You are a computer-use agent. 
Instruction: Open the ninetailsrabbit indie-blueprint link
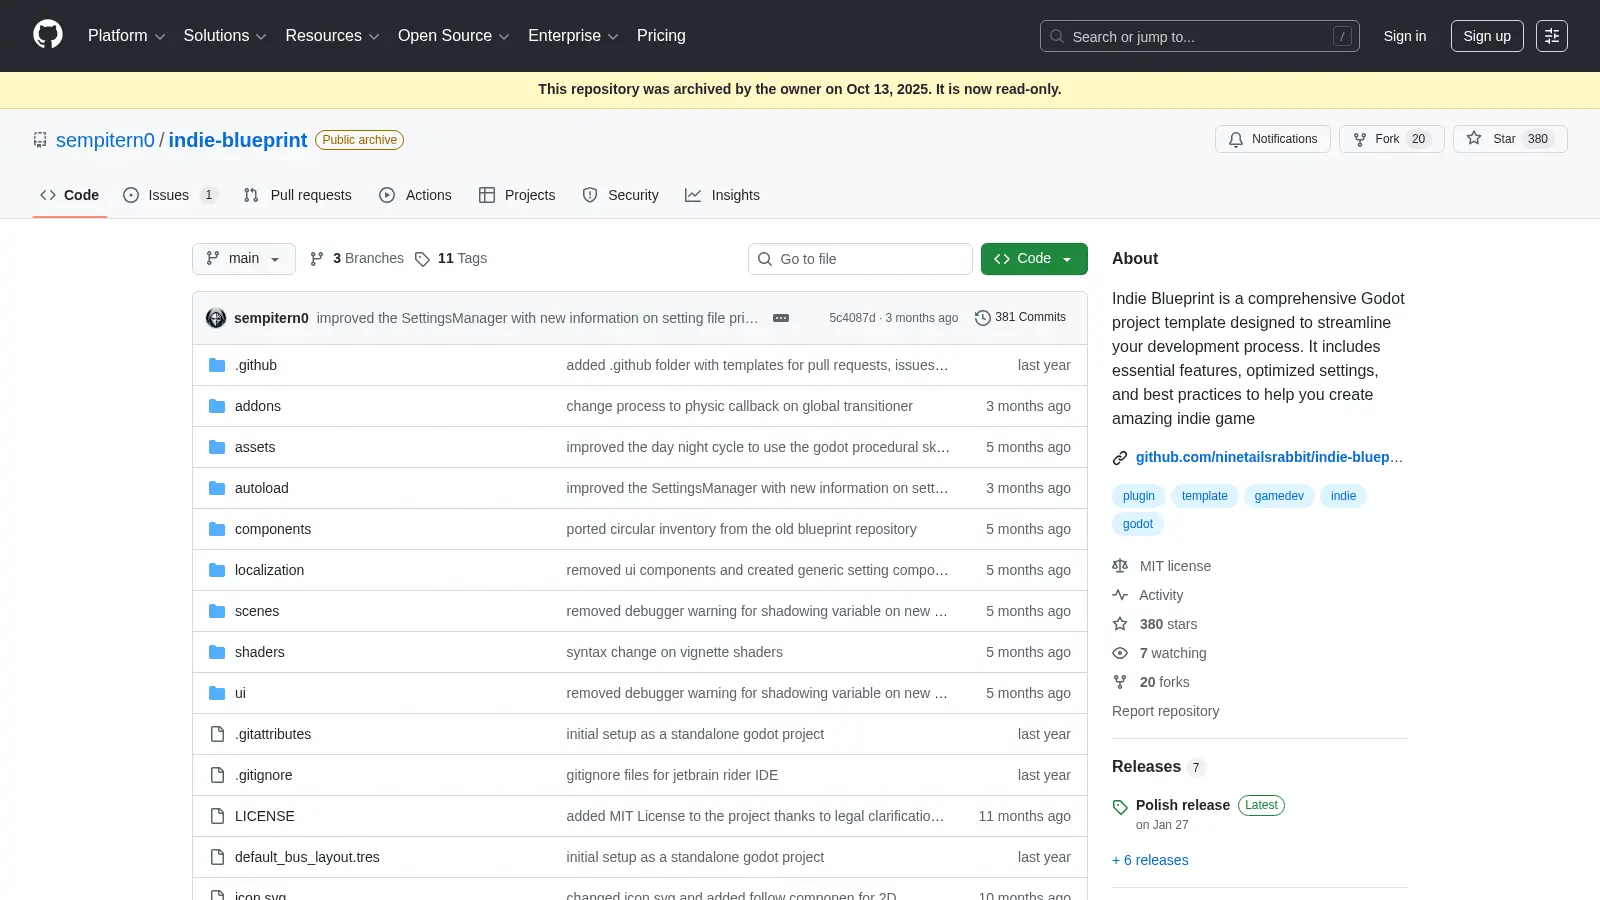tap(1269, 457)
